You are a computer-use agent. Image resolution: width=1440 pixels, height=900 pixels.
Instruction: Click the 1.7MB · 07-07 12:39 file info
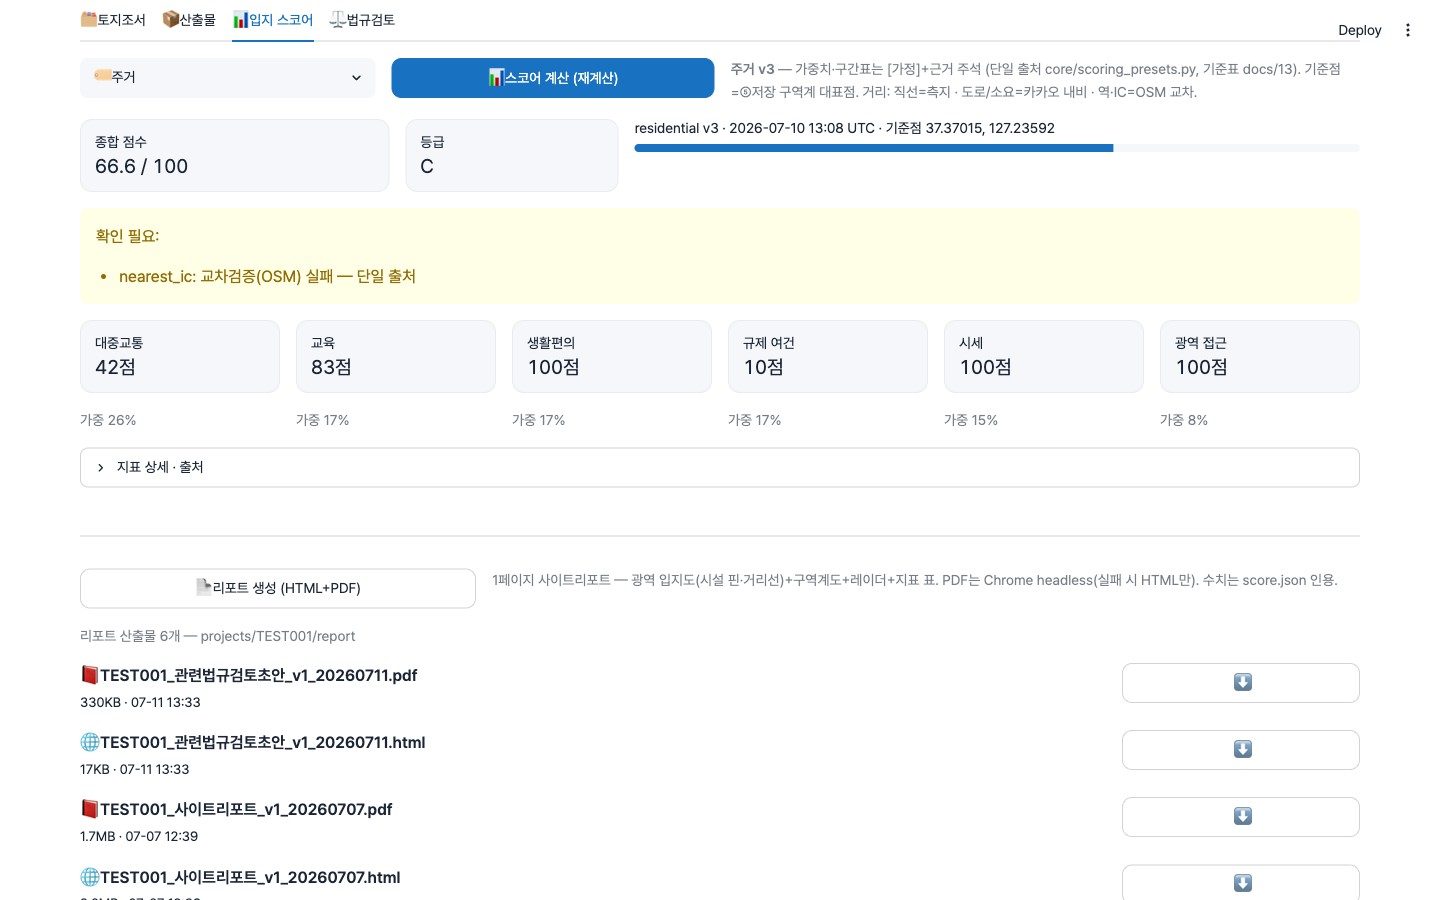pos(139,836)
